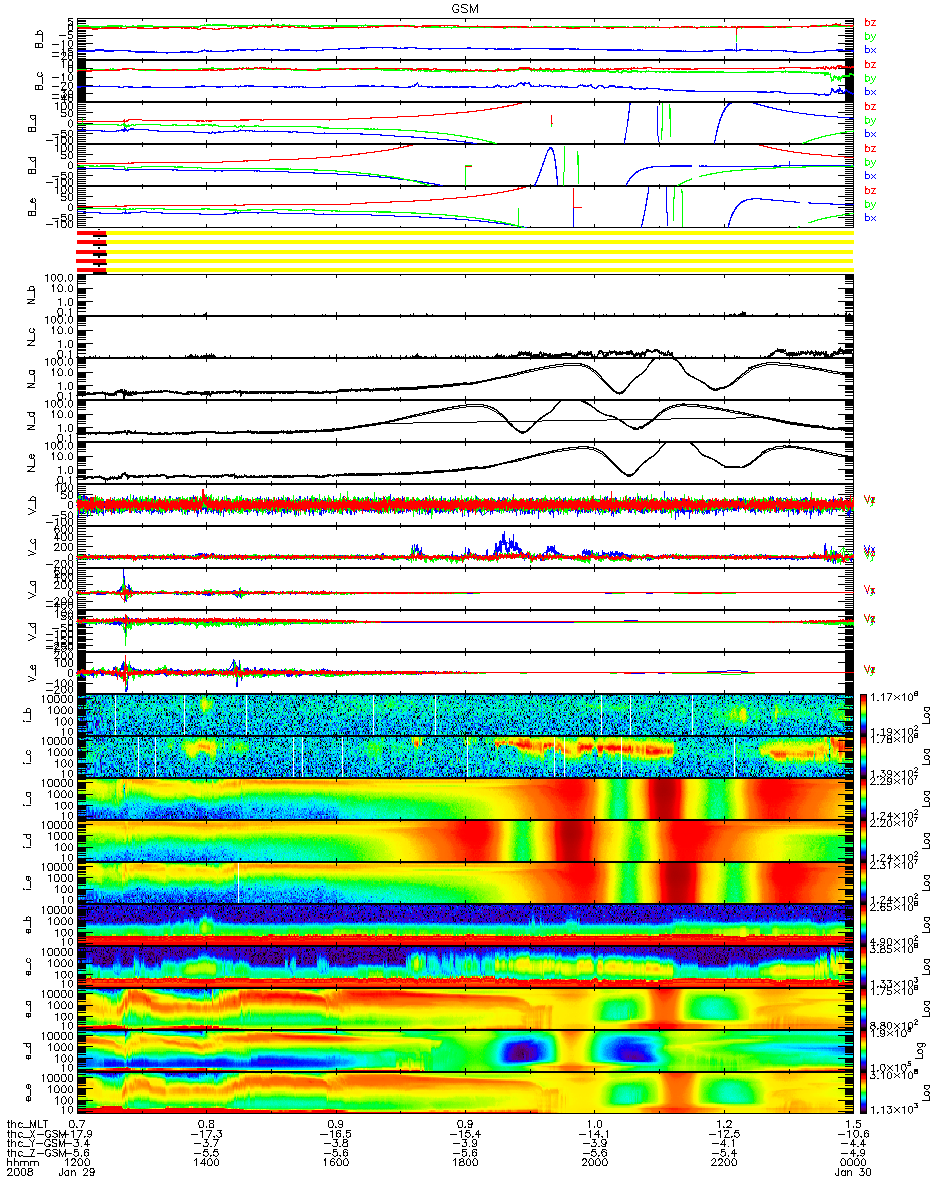Click the thc_Z-GSM axis row label
930x1200 pixels.
pos(38,1153)
